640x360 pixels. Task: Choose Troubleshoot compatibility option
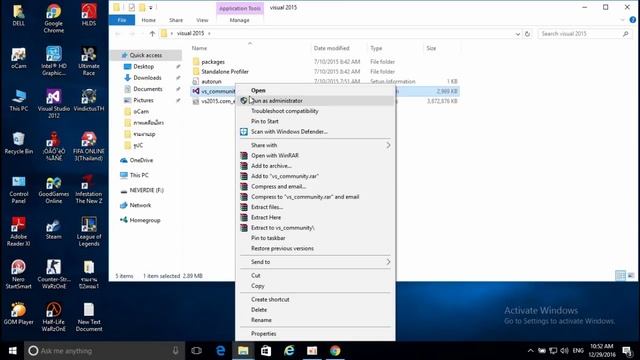(315, 111)
